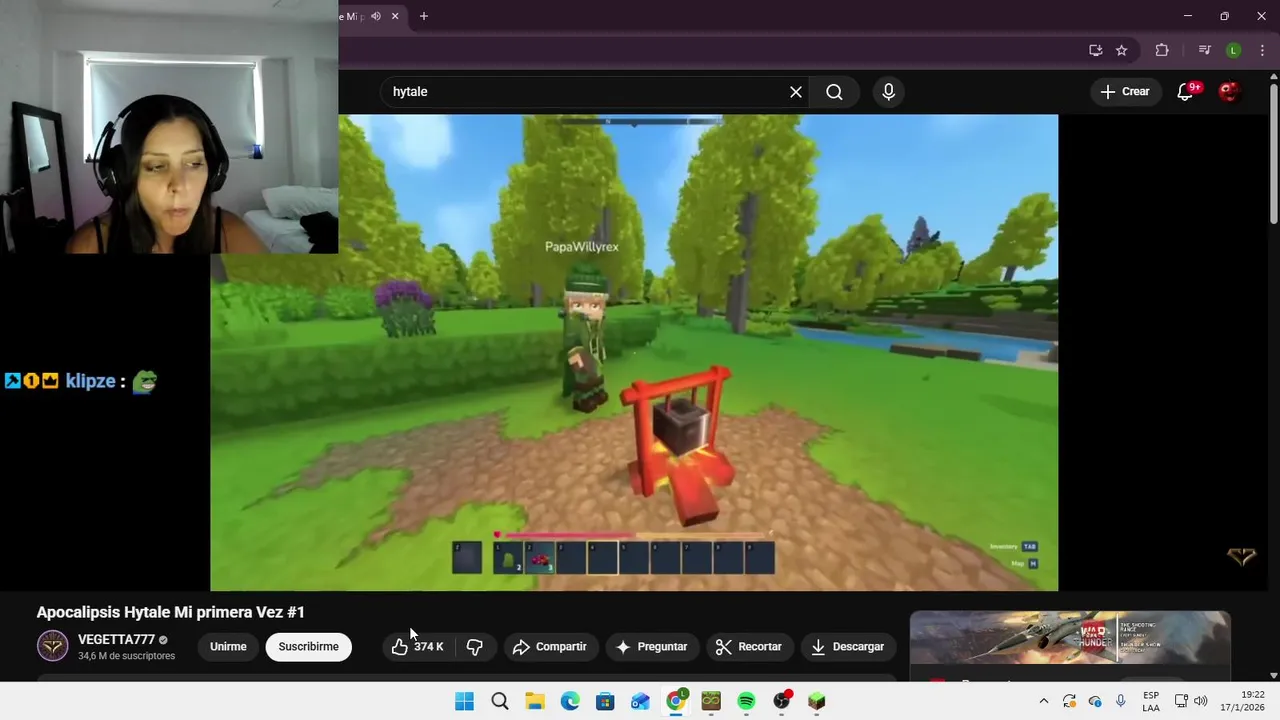Open the volume tray icon
This screenshot has height=720, width=1280.
[x=1201, y=702]
